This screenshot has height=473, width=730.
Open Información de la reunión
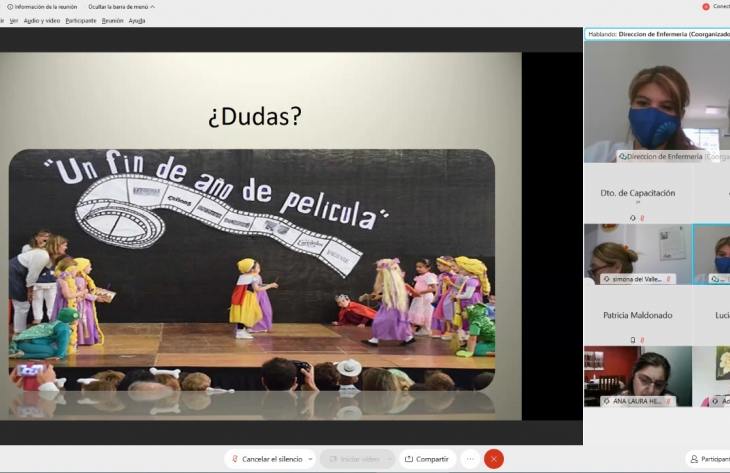[42, 7]
